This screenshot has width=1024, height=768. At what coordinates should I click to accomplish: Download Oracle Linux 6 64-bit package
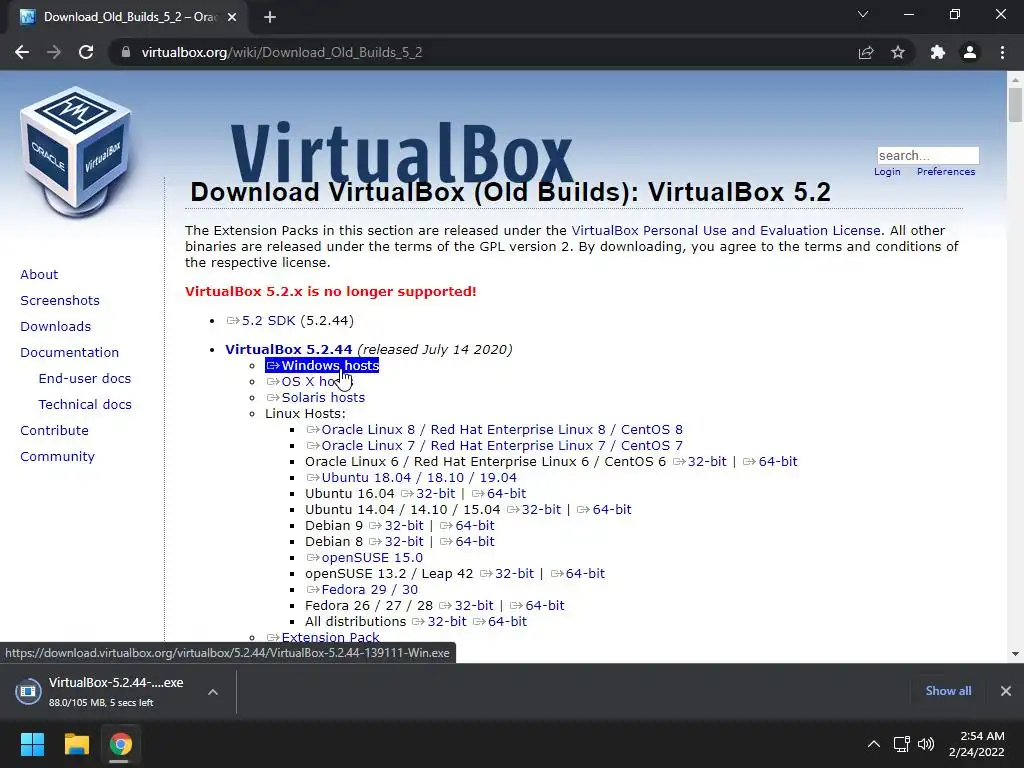click(x=771, y=462)
